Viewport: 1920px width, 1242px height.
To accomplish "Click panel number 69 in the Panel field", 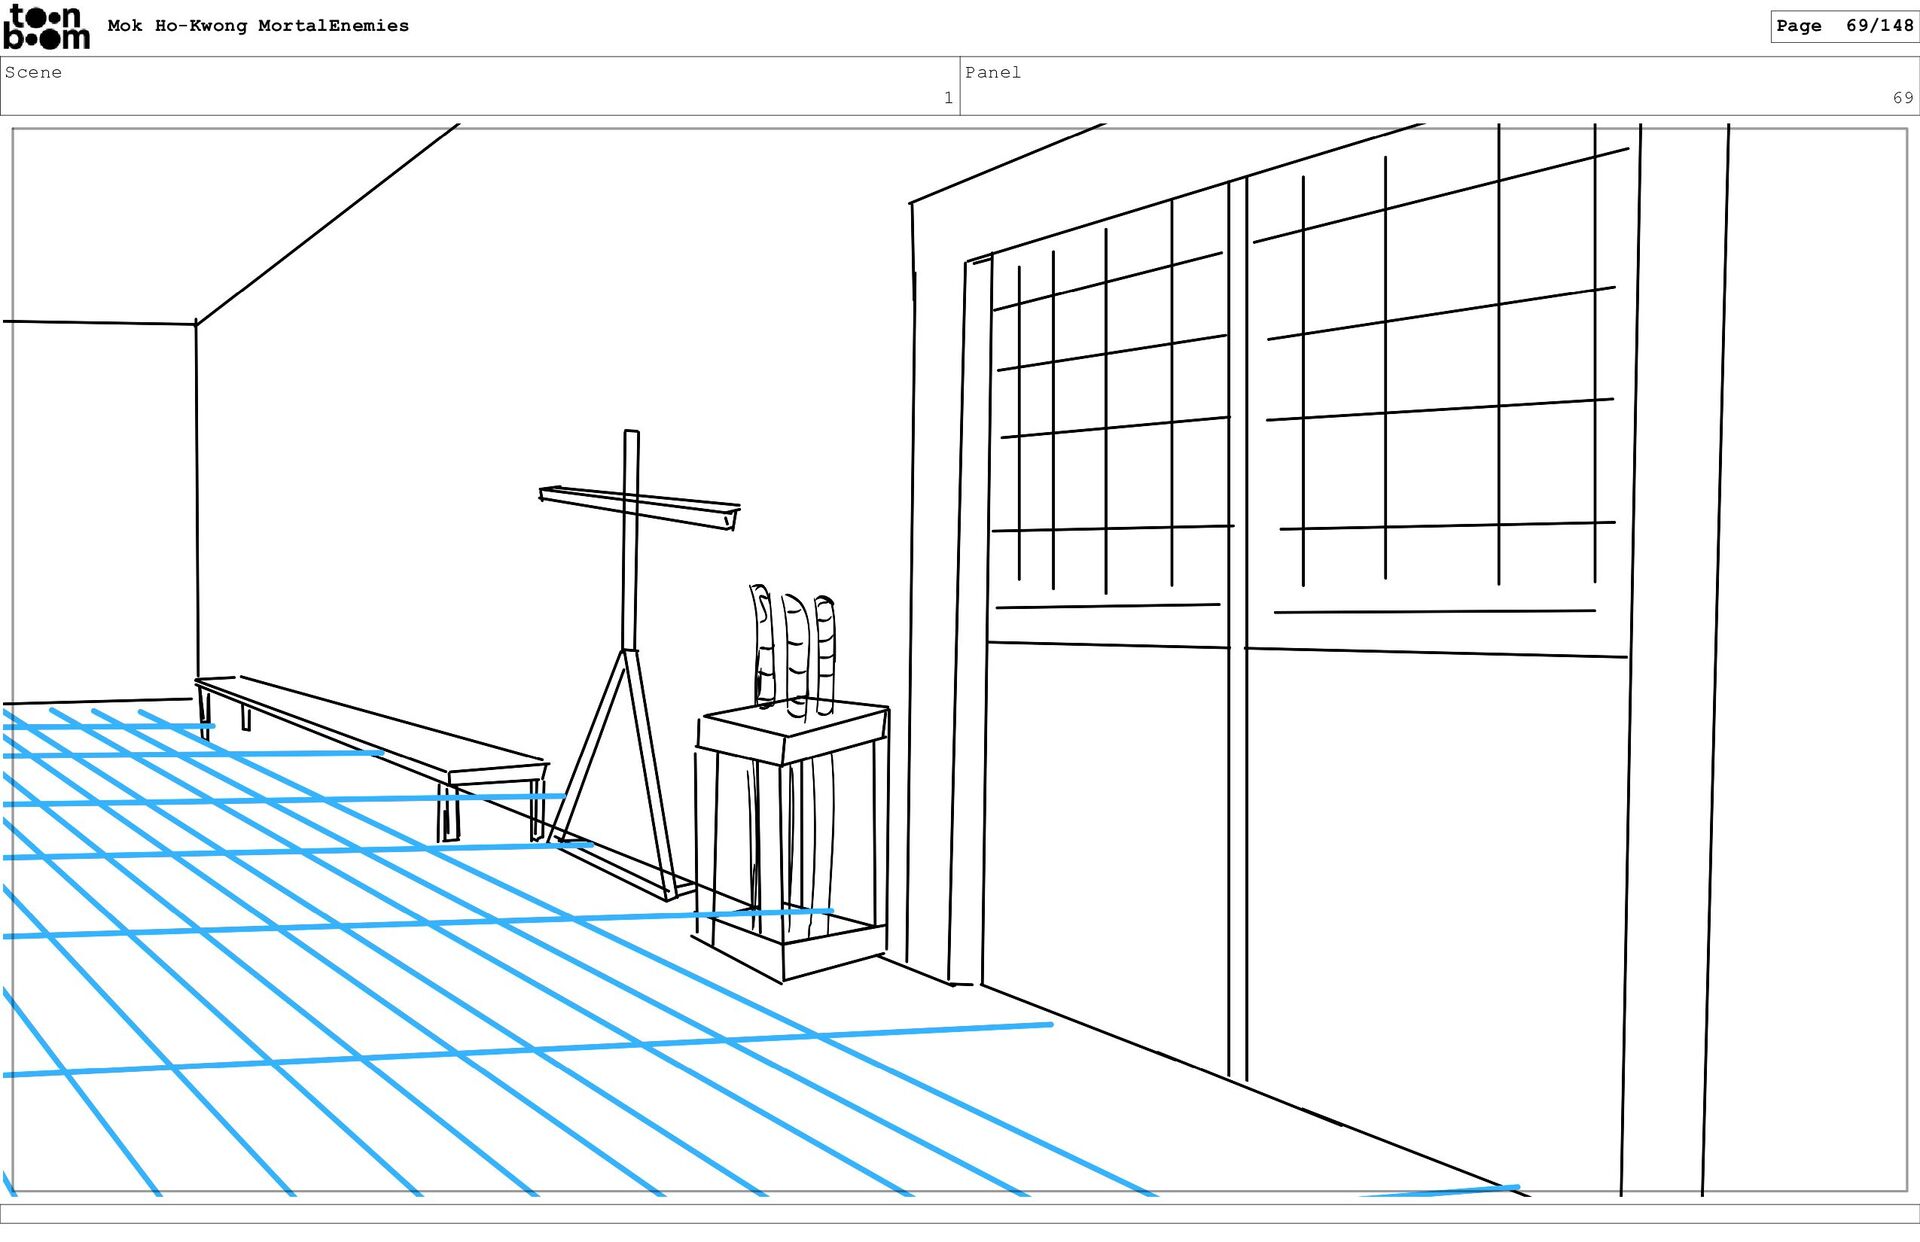I will point(1902,98).
